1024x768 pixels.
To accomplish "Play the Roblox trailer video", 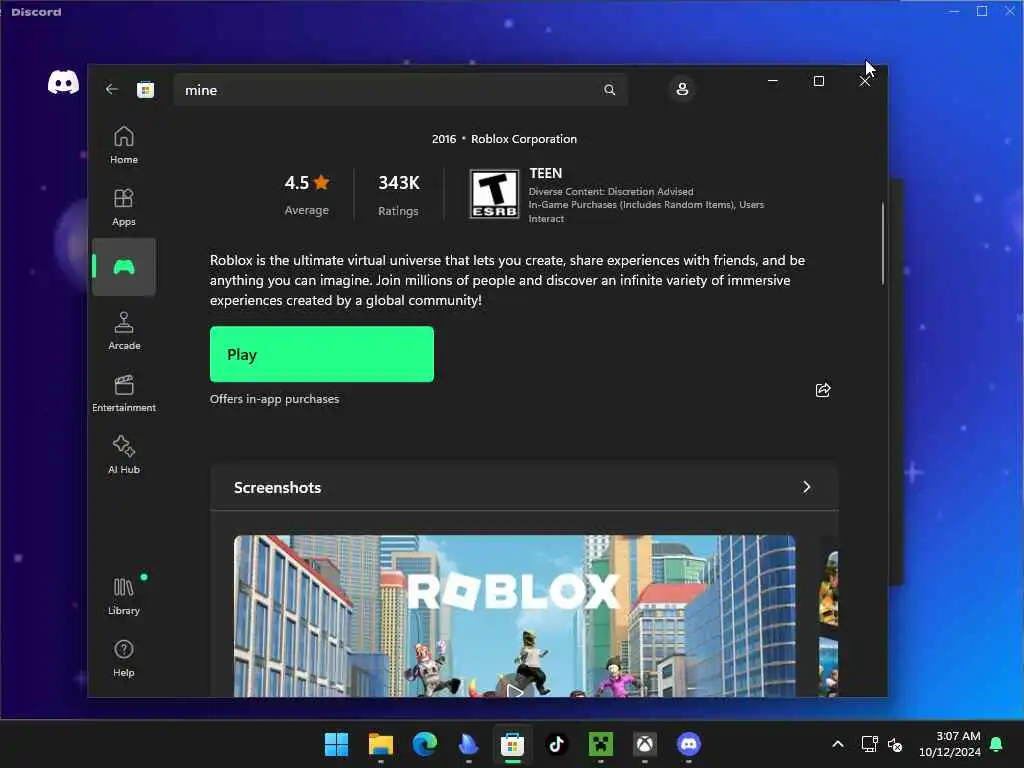I will coord(515,690).
